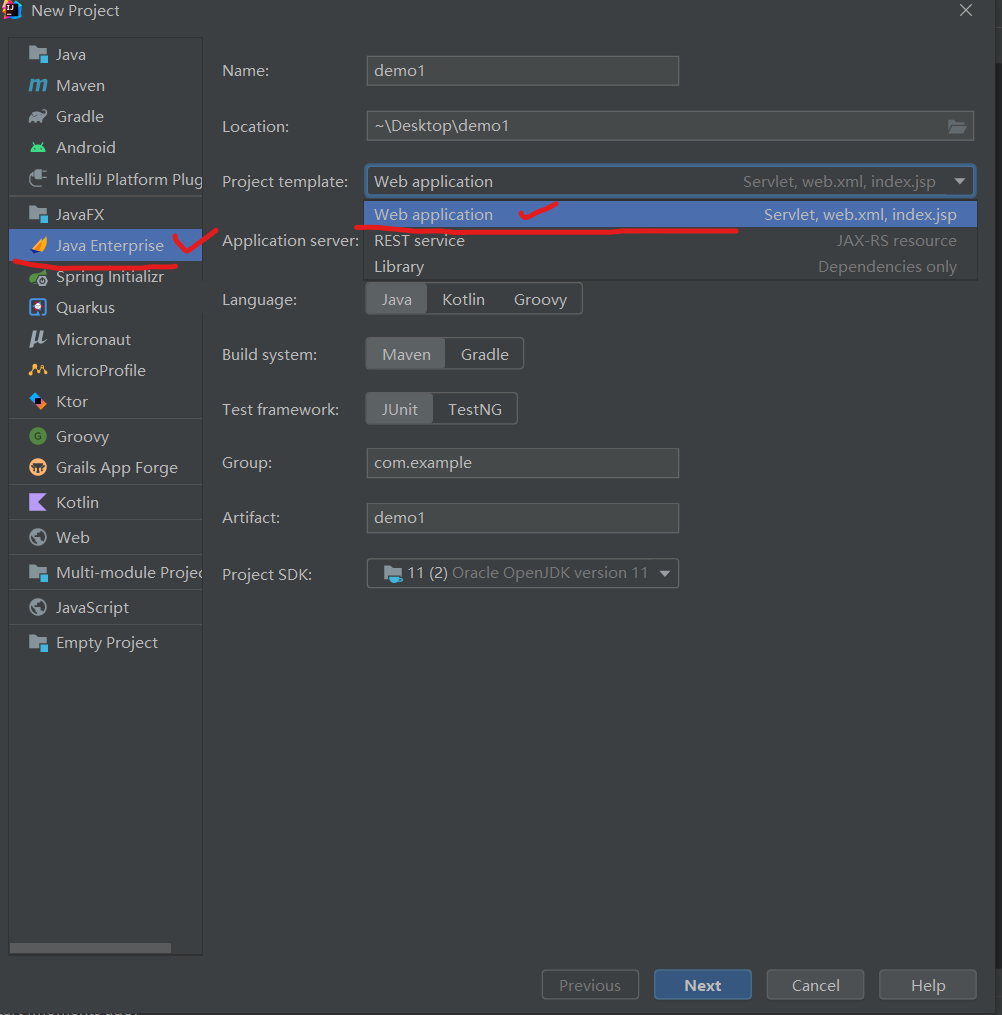Click the JavaFX folder icon

tap(38, 214)
